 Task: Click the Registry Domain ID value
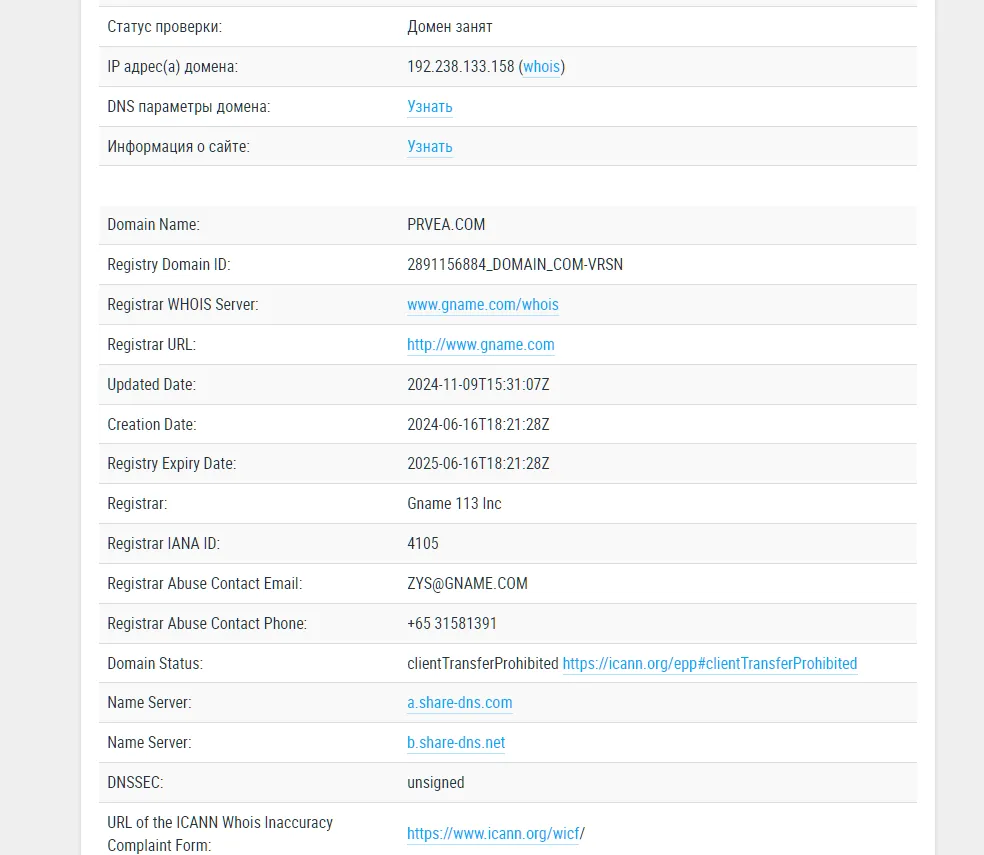[x=515, y=264]
